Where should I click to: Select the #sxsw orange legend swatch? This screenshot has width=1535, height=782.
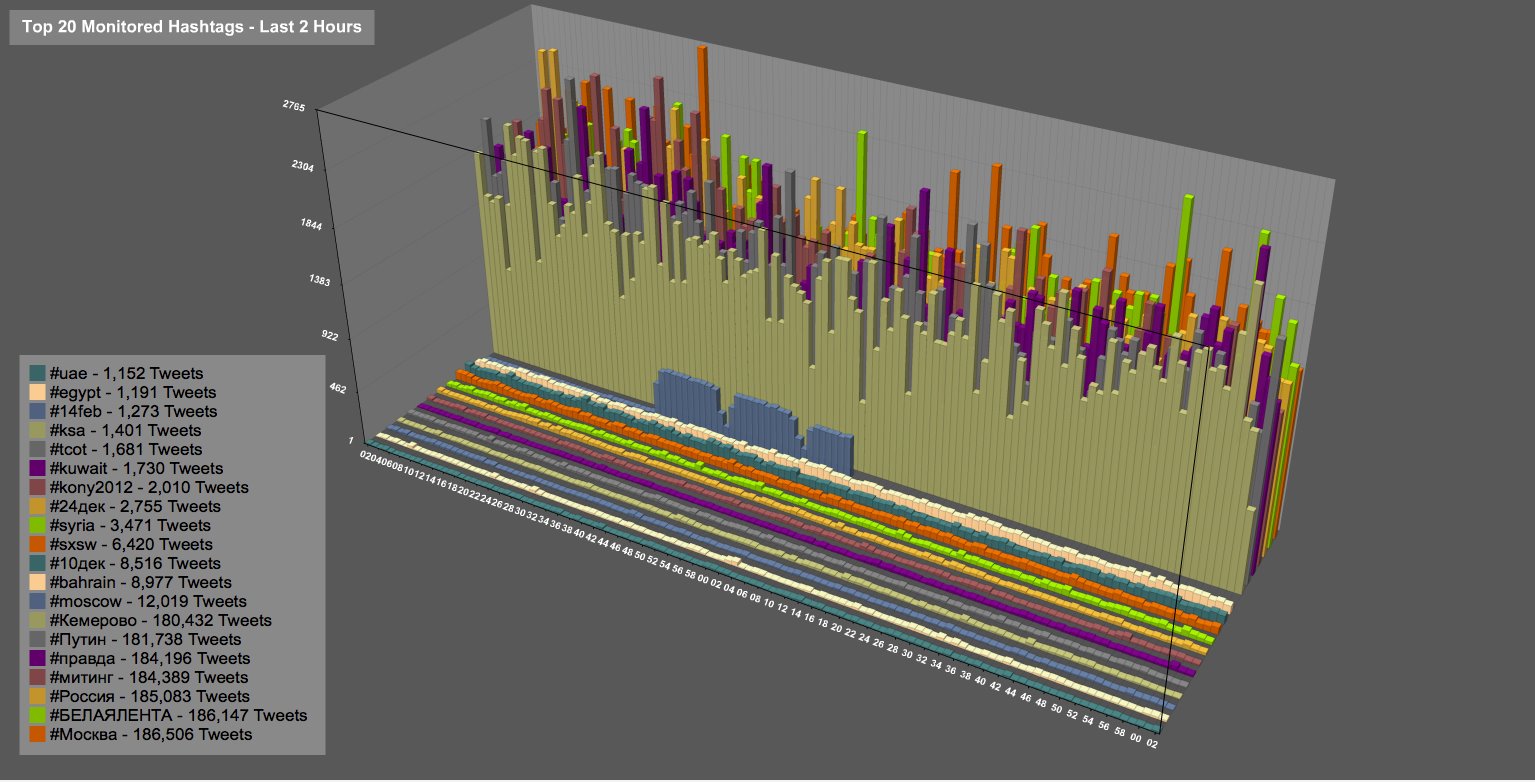37,544
